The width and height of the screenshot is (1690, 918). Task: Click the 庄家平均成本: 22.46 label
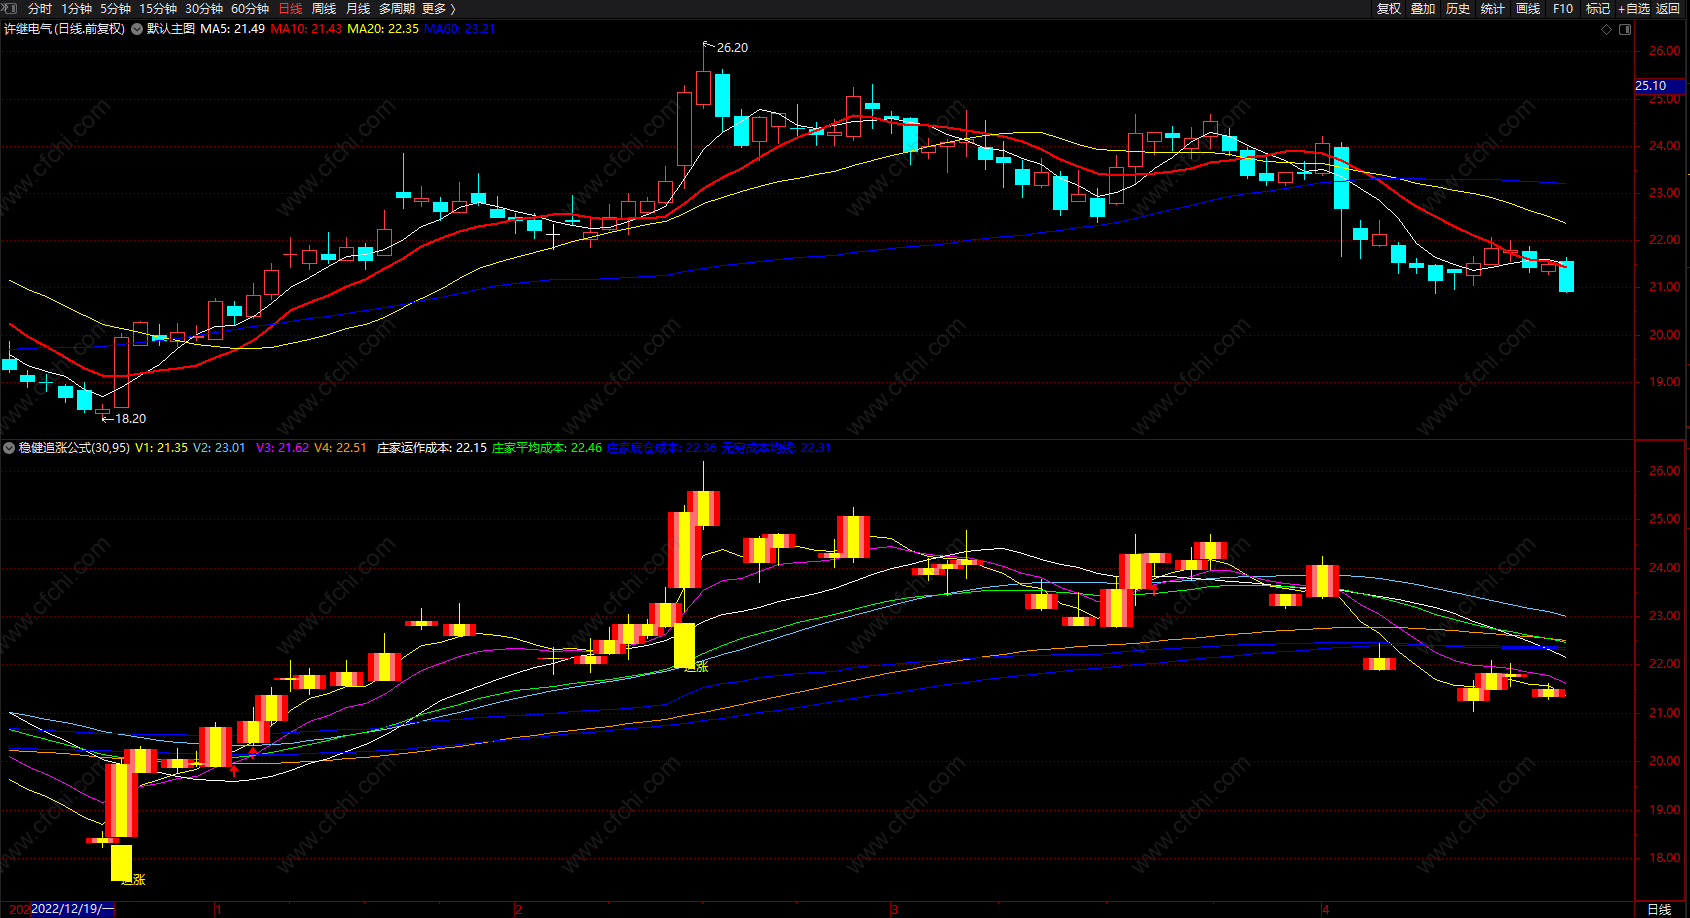click(547, 448)
